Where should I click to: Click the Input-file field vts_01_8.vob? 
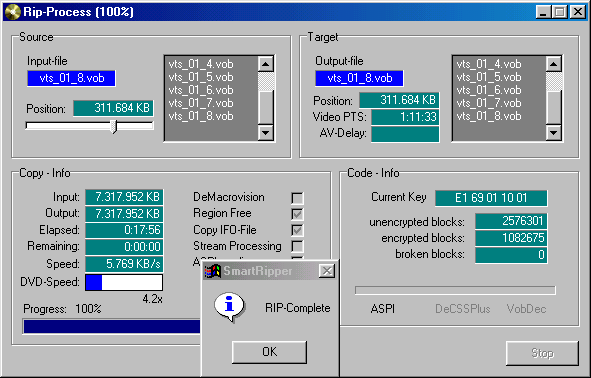pos(71,78)
